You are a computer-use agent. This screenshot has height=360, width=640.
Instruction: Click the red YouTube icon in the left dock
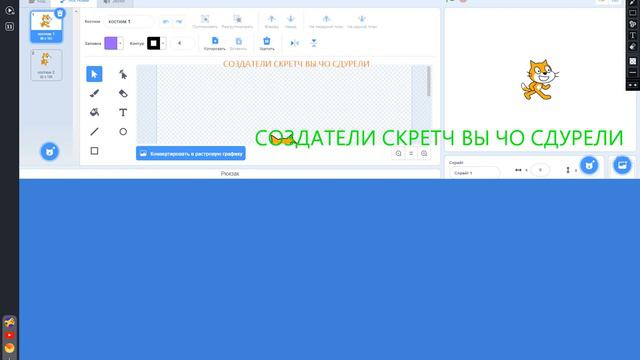(9, 335)
